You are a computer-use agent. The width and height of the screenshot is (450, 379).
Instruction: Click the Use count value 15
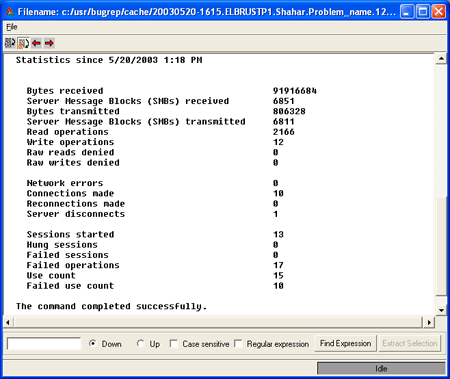[x=278, y=276]
